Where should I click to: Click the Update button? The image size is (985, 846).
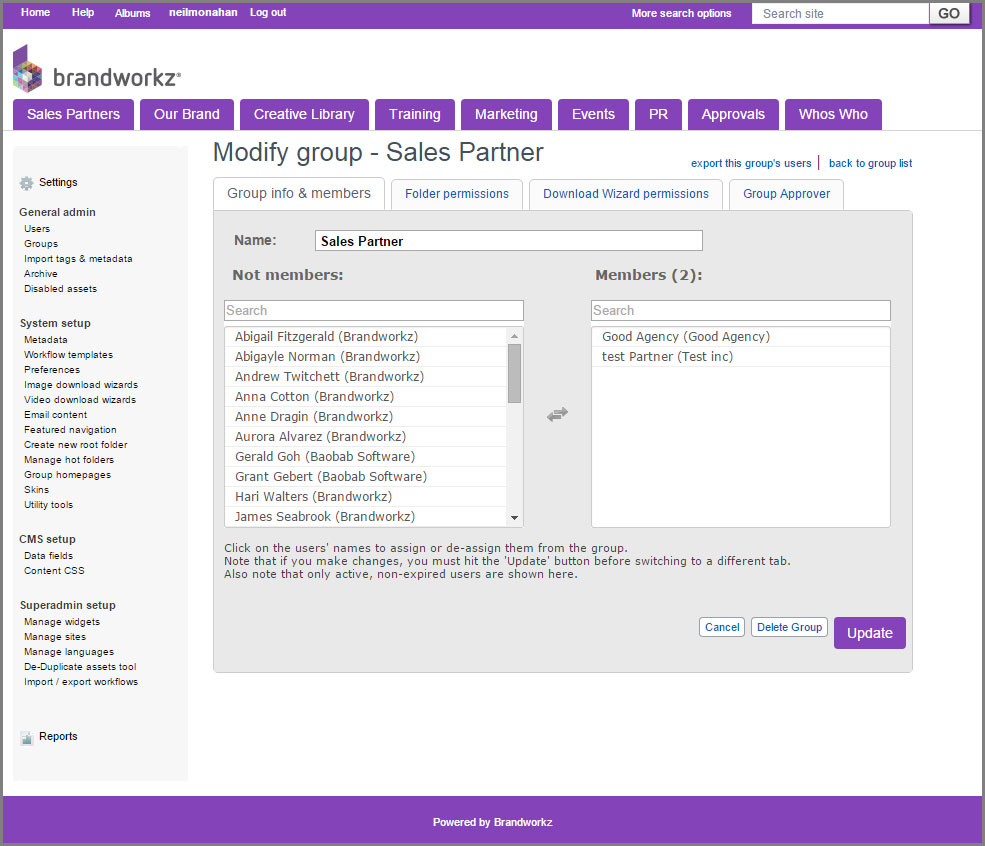pos(869,633)
